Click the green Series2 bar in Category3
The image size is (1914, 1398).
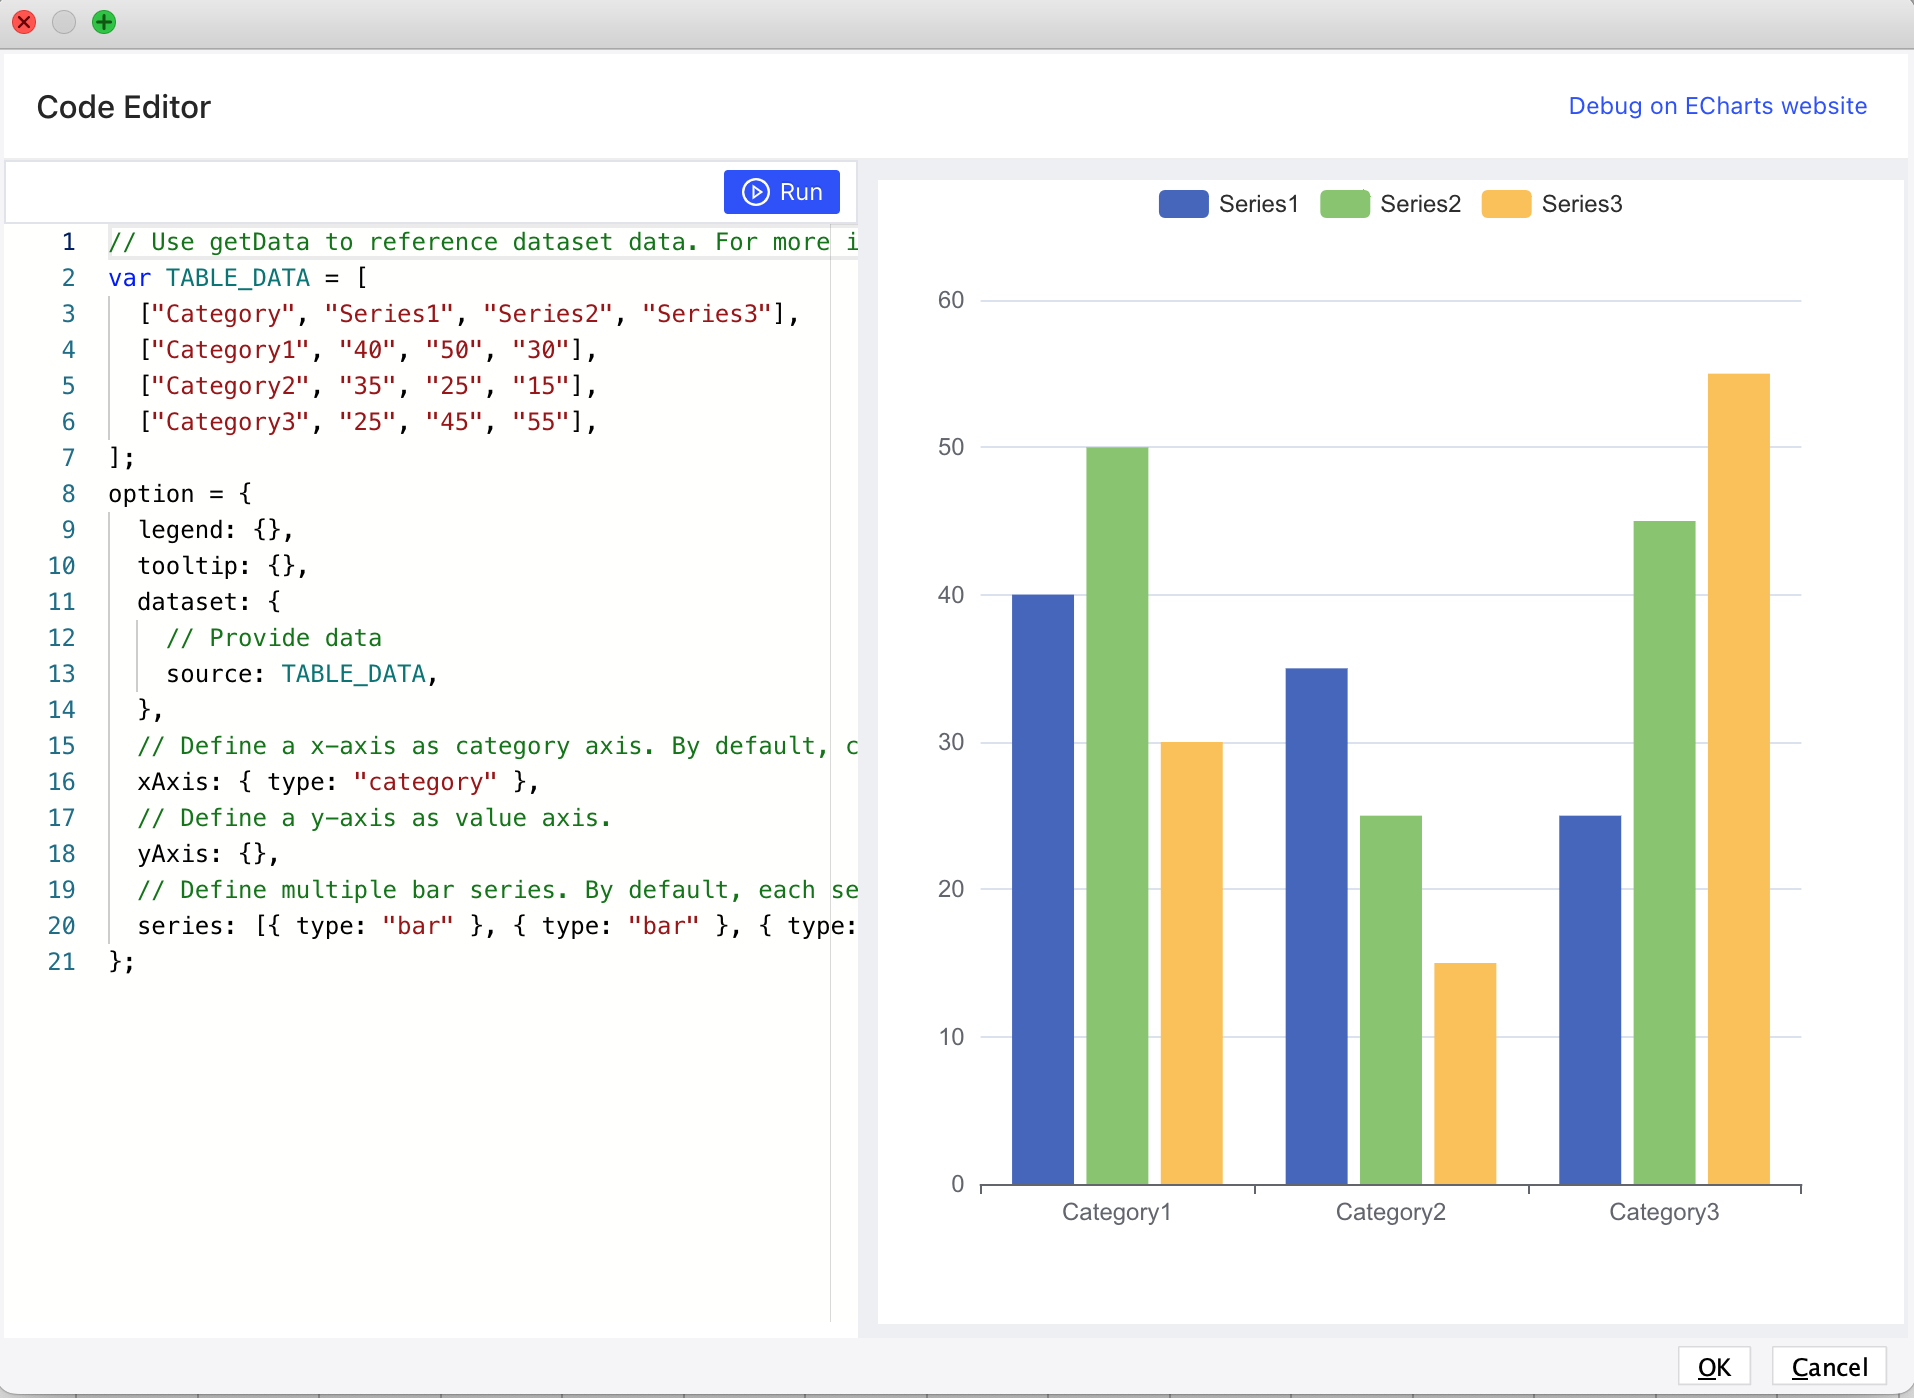(x=1664, y=852)
